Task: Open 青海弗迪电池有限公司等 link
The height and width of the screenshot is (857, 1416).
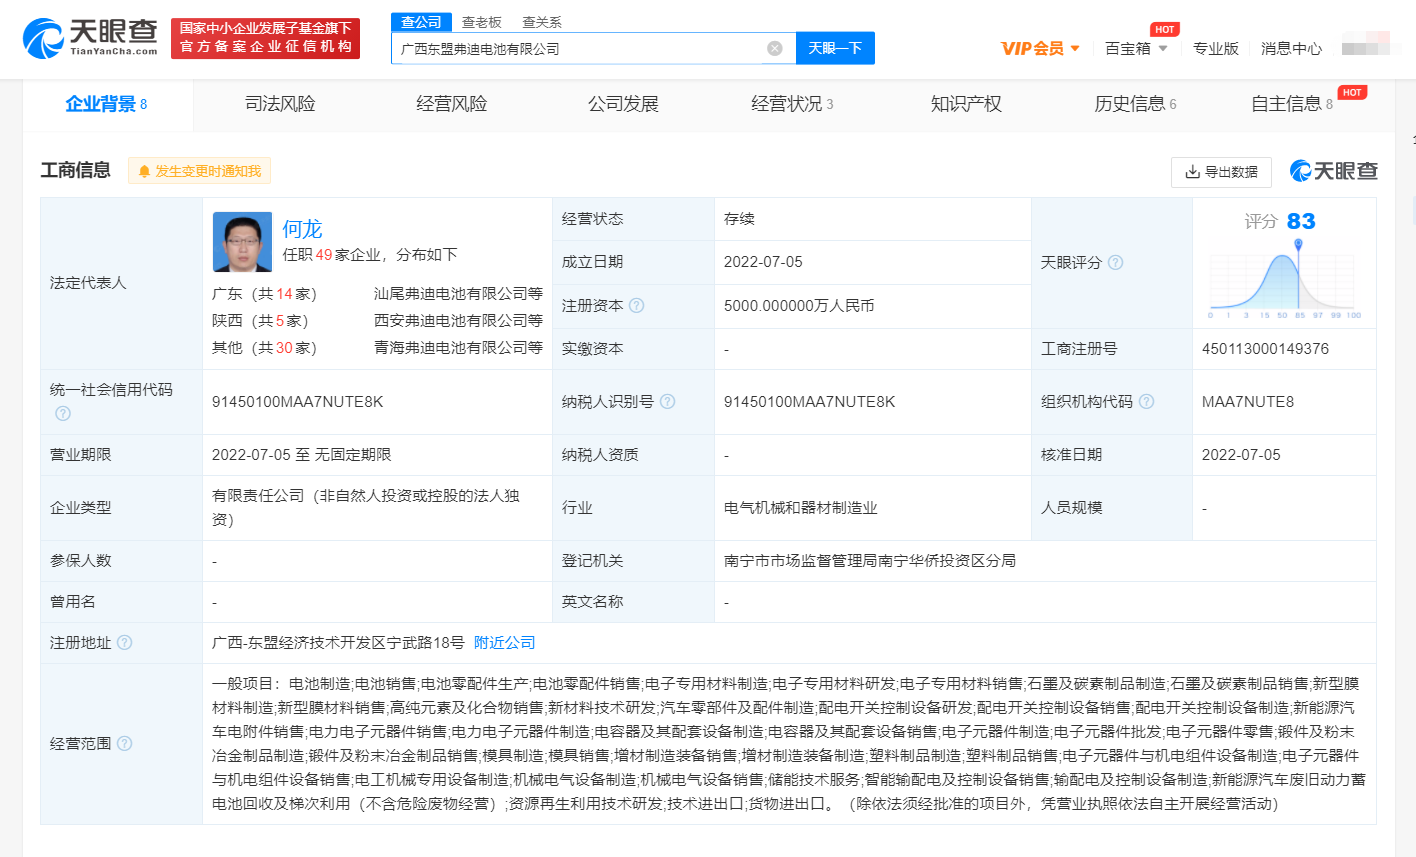Action: (x=458, y=348)
